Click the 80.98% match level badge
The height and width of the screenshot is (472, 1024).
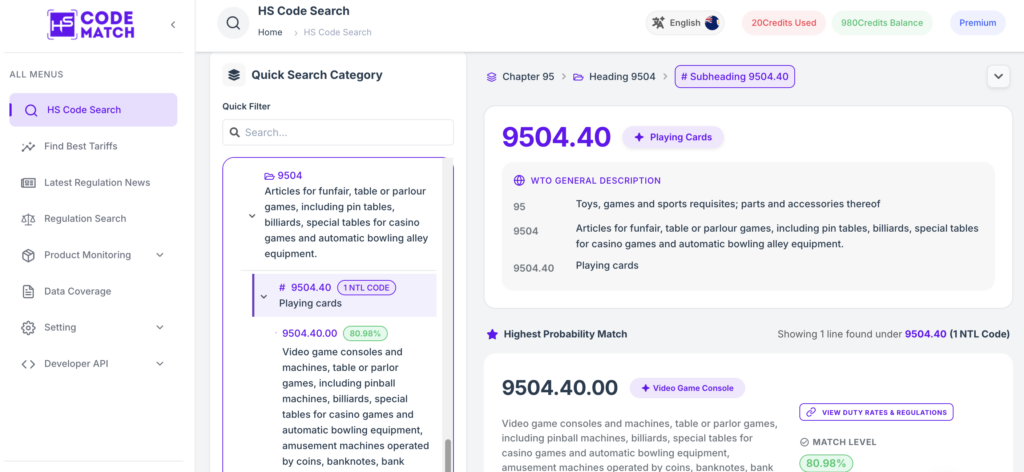pos(826,463)
